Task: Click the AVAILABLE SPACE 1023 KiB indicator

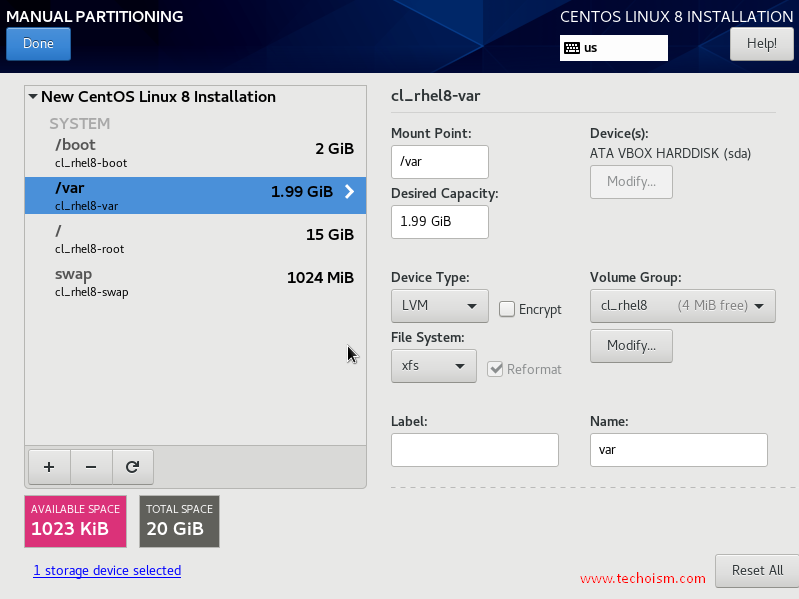Action: 75,522
